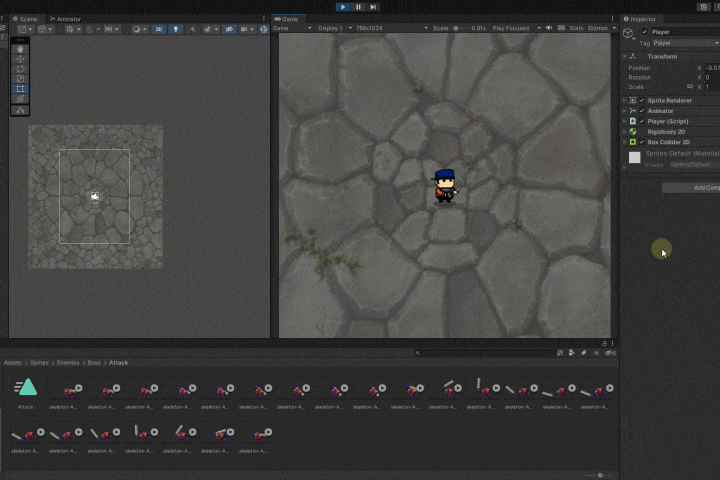
Task: Expand the Sprite Renderer component
Action: 625,100
